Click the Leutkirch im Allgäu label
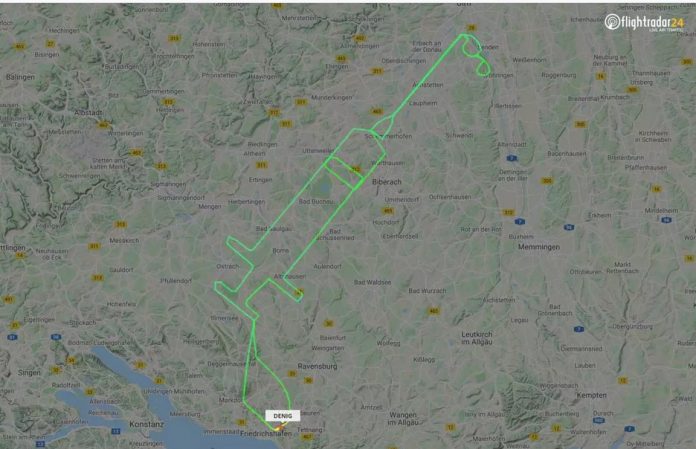This screenshot has height=449, width=696. (x=477, y=338)
